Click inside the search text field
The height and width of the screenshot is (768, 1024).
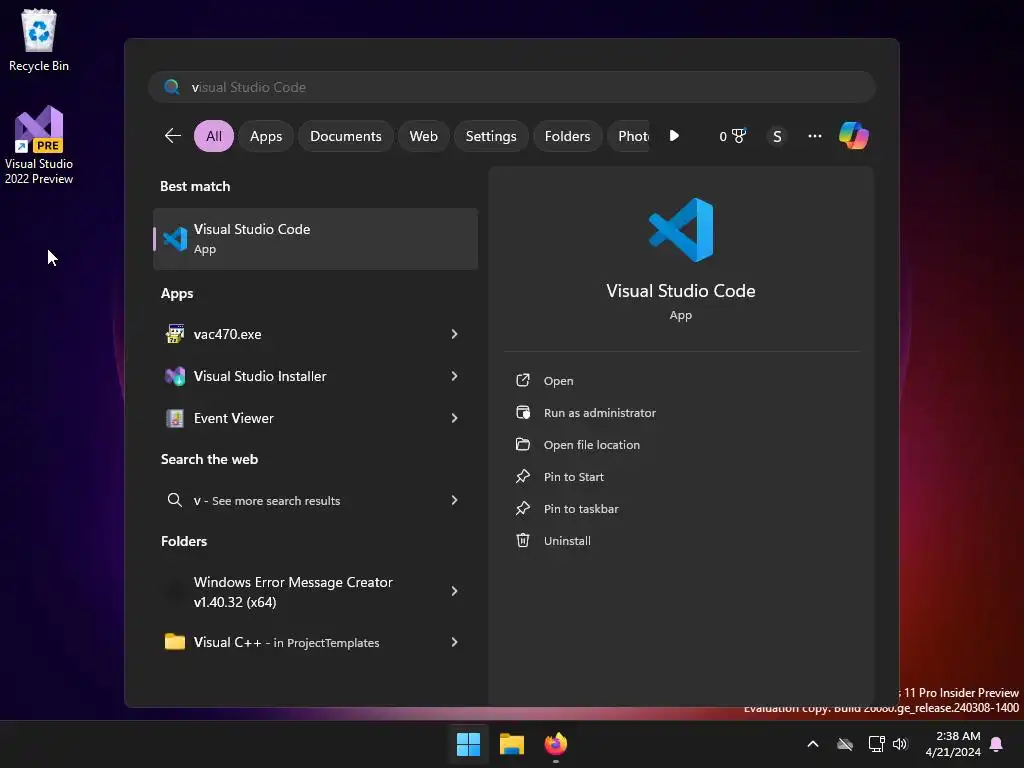tap(512, 87)
